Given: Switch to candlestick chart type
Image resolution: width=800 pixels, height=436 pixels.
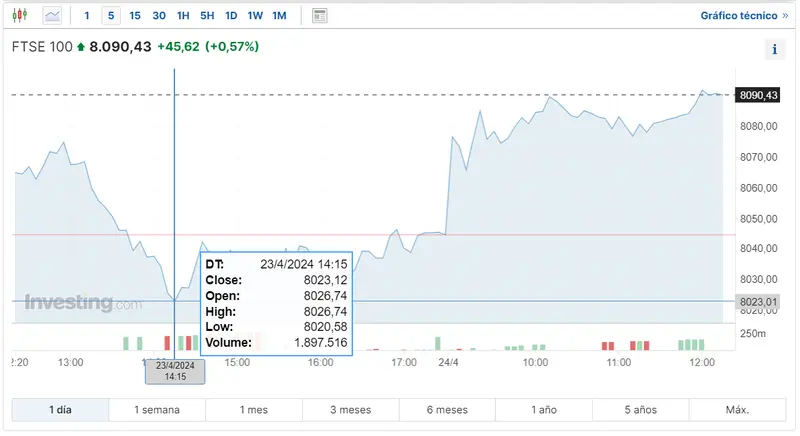Looking at the screenshot, I should (x=22, y=16).
